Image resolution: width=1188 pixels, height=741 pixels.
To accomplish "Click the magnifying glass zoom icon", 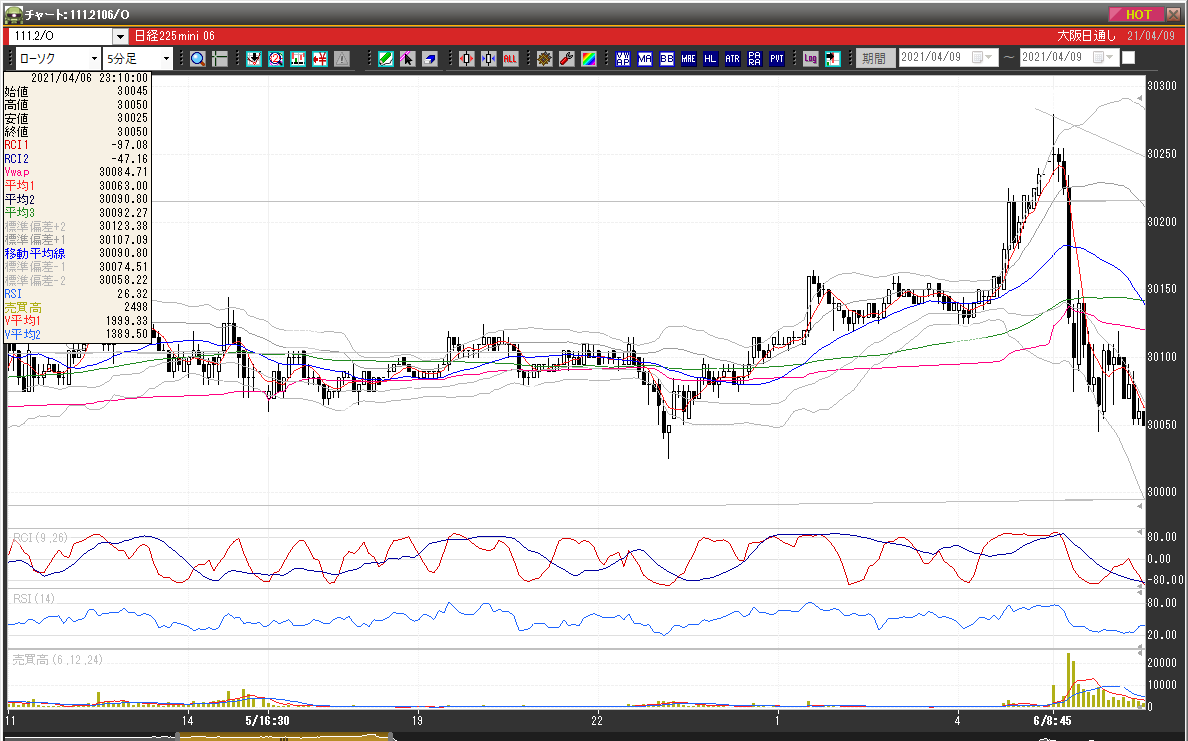I will tap(198, 59).
